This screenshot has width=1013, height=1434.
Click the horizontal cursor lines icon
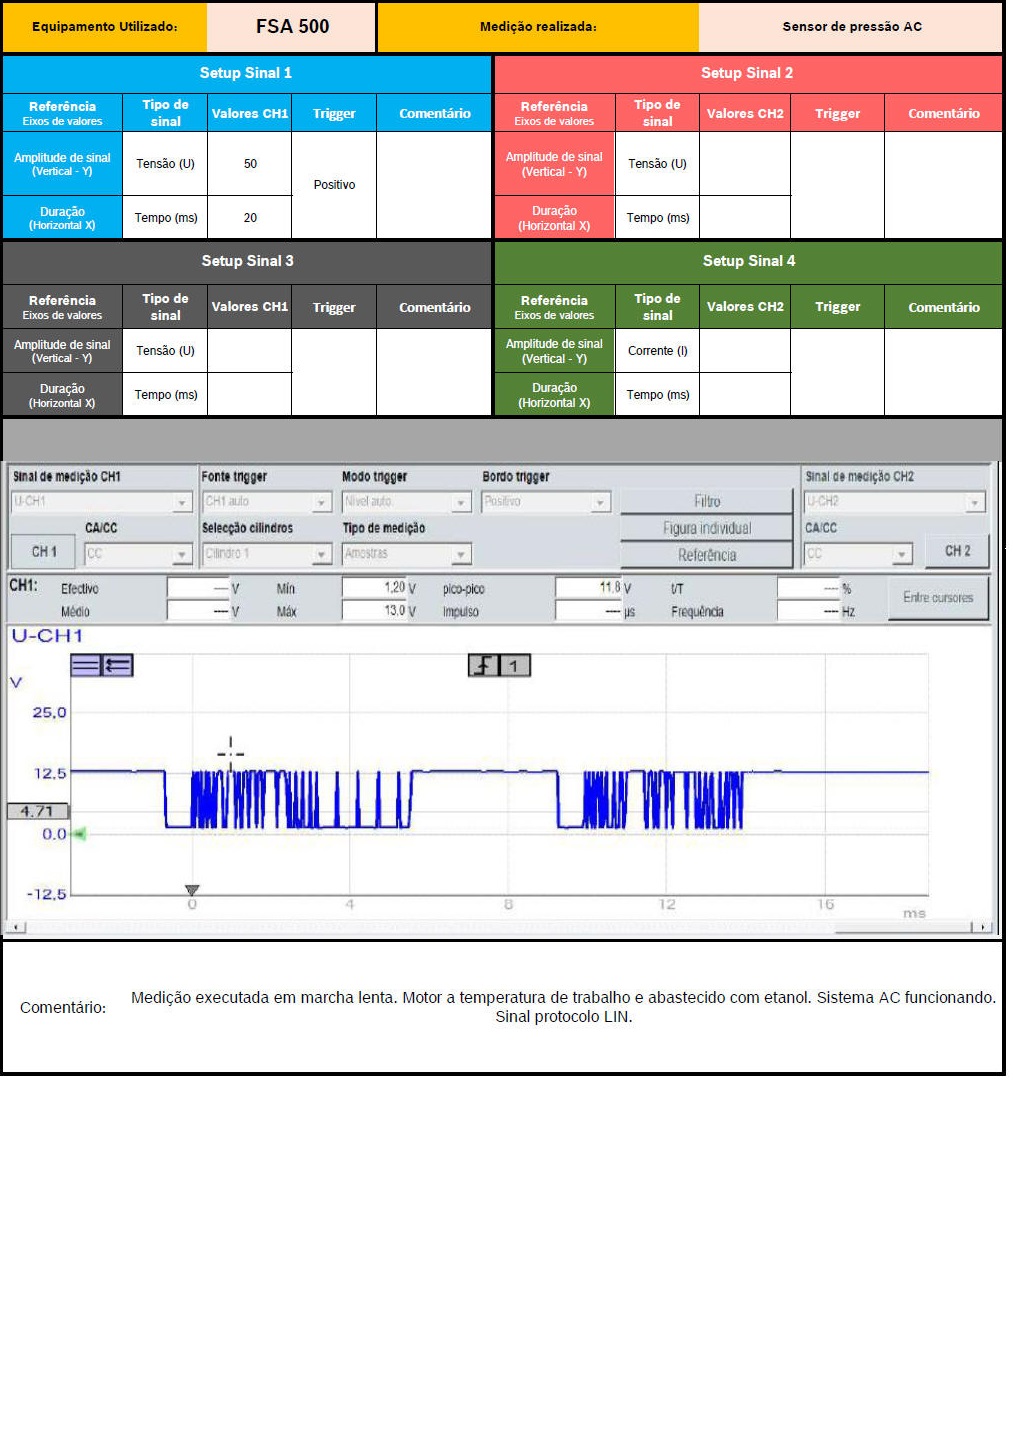point(85,665)
